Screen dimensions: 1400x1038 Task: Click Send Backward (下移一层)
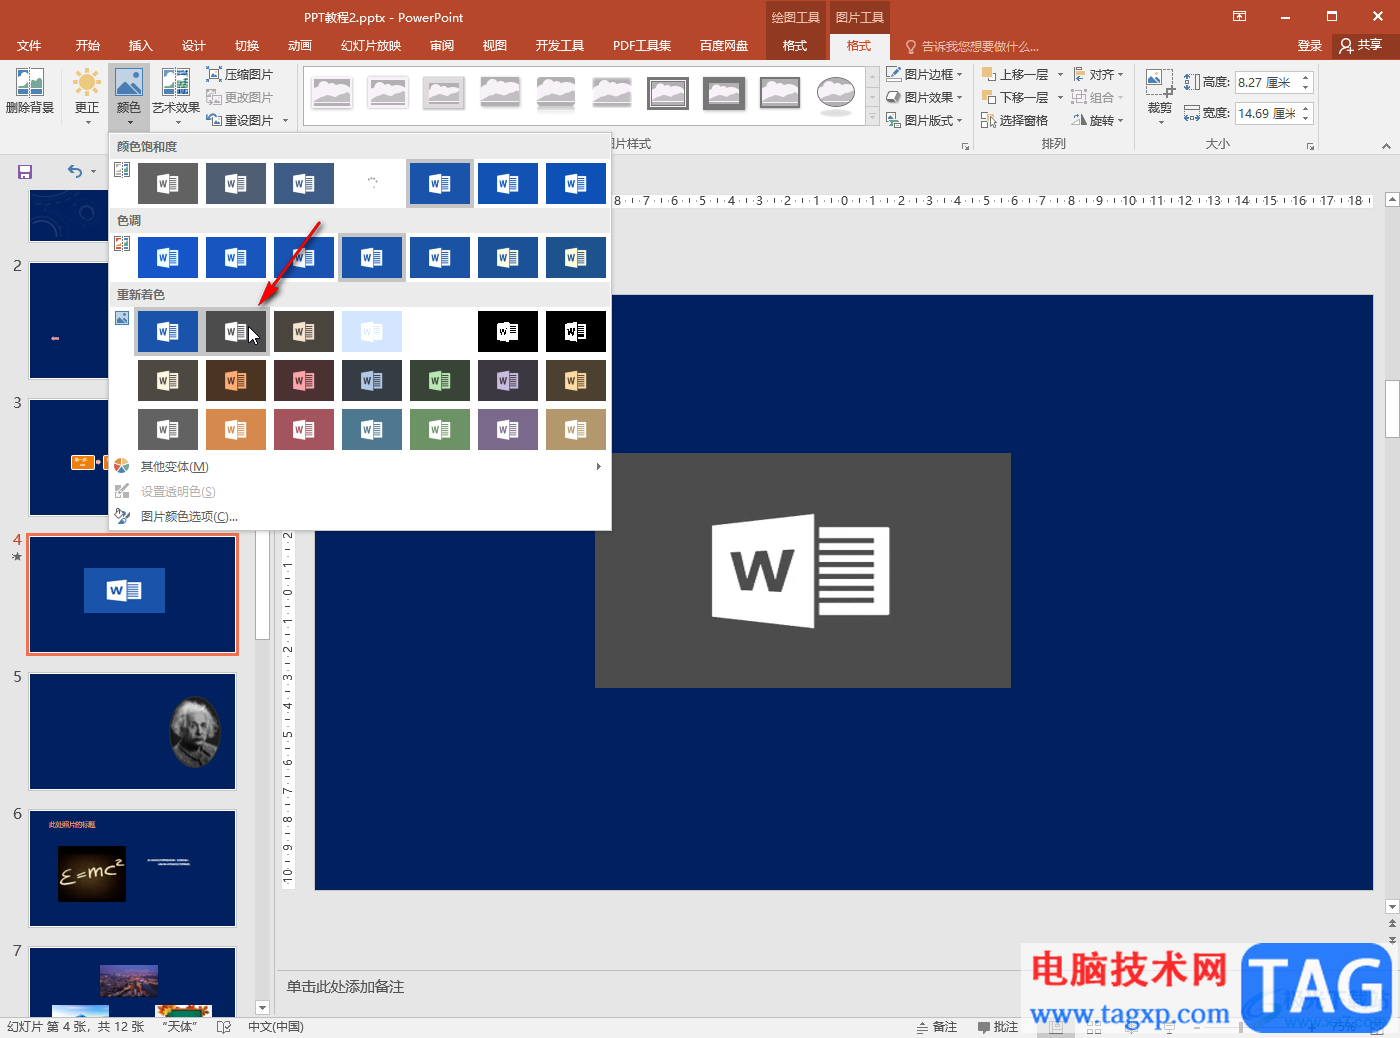tap(1016, 98)
